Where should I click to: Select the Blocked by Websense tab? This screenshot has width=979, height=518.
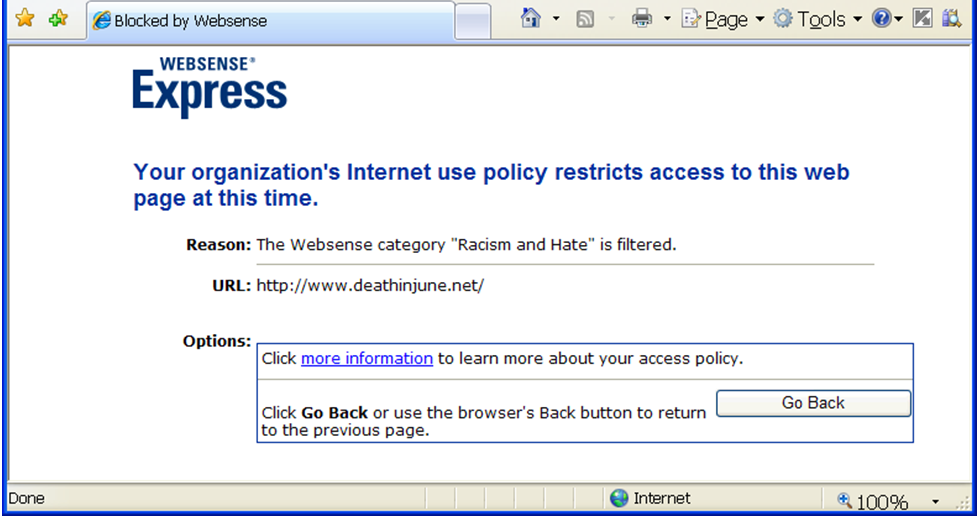[x=270, y=21]
